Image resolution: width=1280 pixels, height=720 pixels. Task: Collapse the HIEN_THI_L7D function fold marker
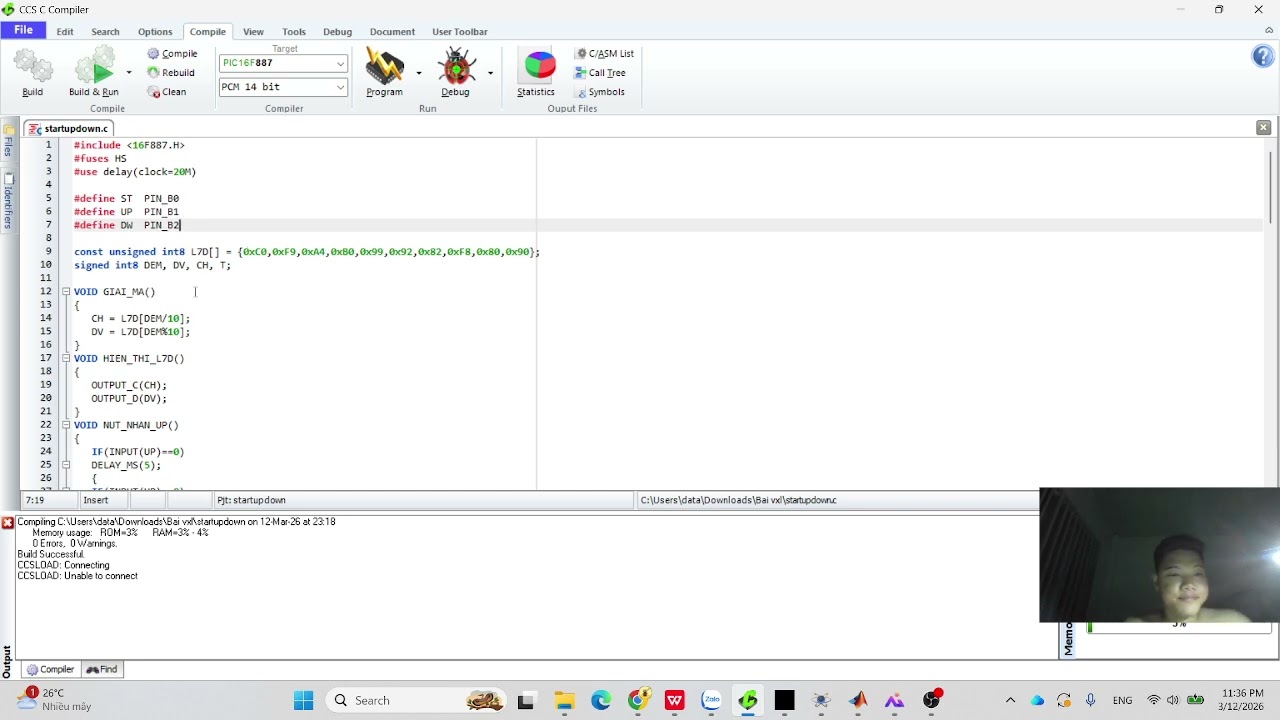(x=66, y=358)
